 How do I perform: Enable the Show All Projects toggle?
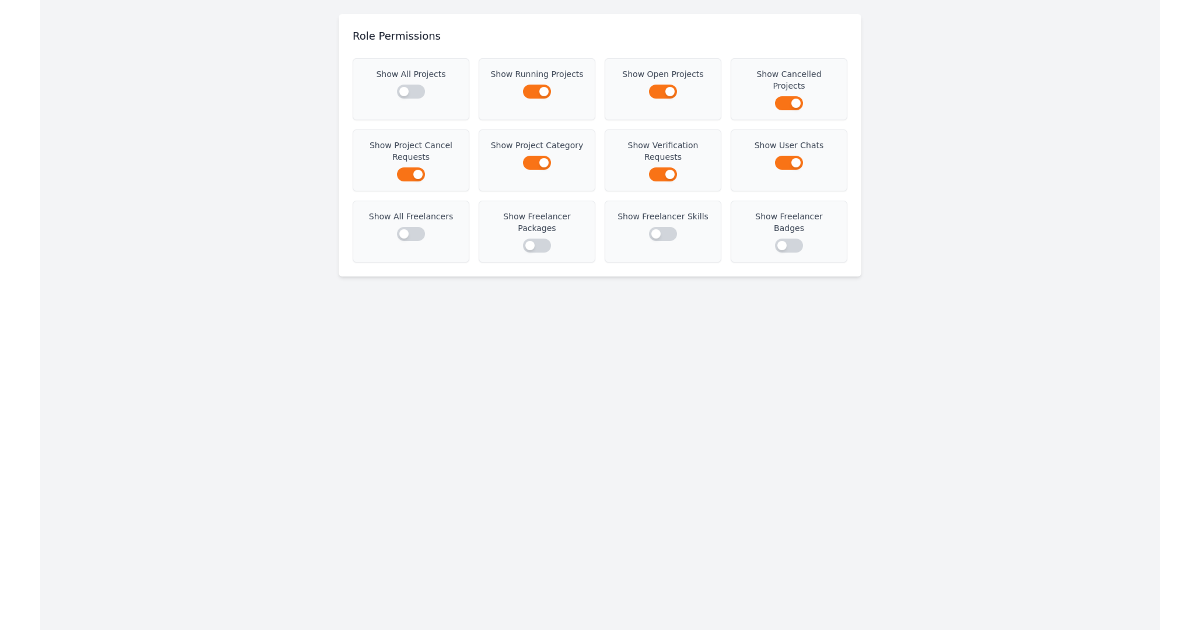point(410,91)
